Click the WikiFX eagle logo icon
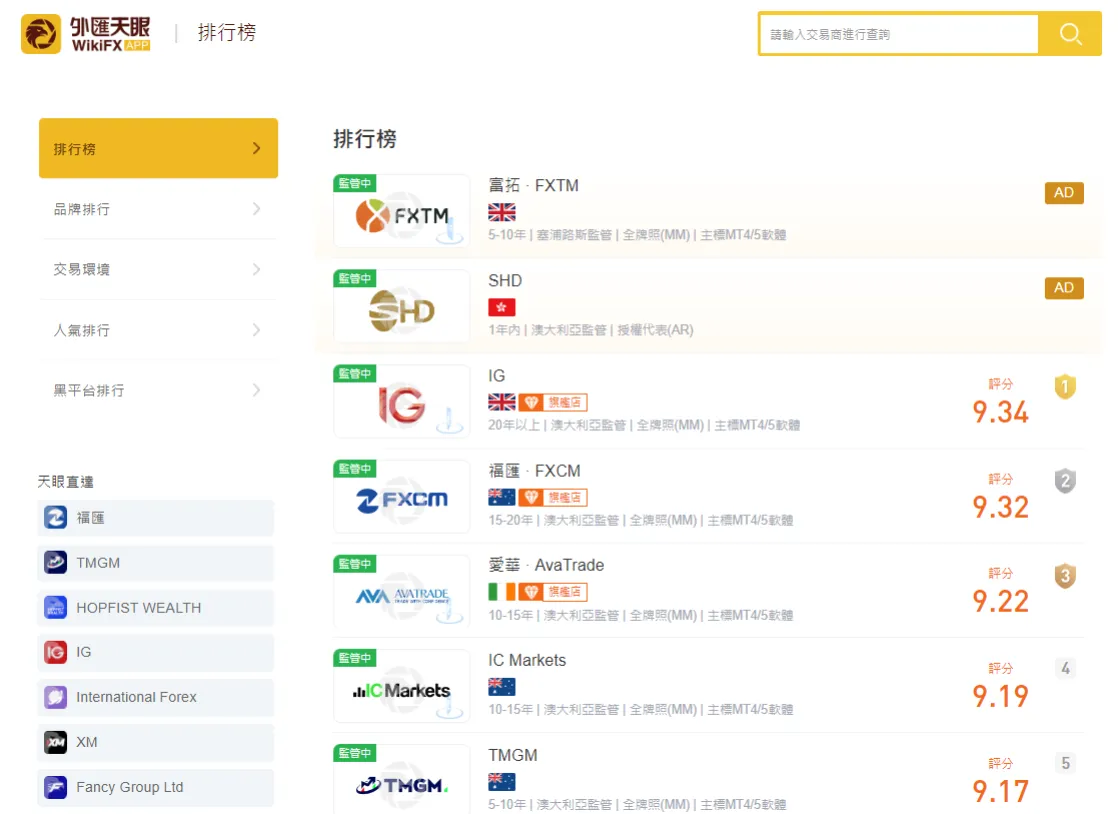The image size is (1118, 814). click(41, 34)
